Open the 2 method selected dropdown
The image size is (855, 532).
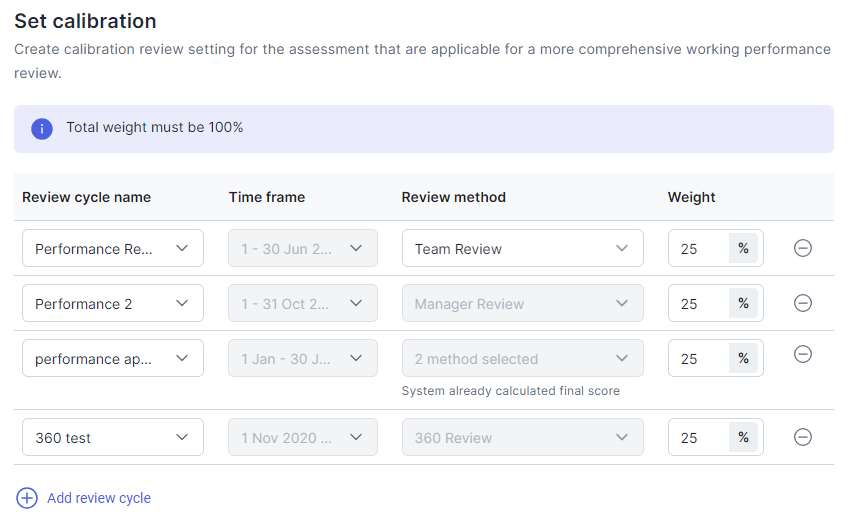tap(522, 358)
